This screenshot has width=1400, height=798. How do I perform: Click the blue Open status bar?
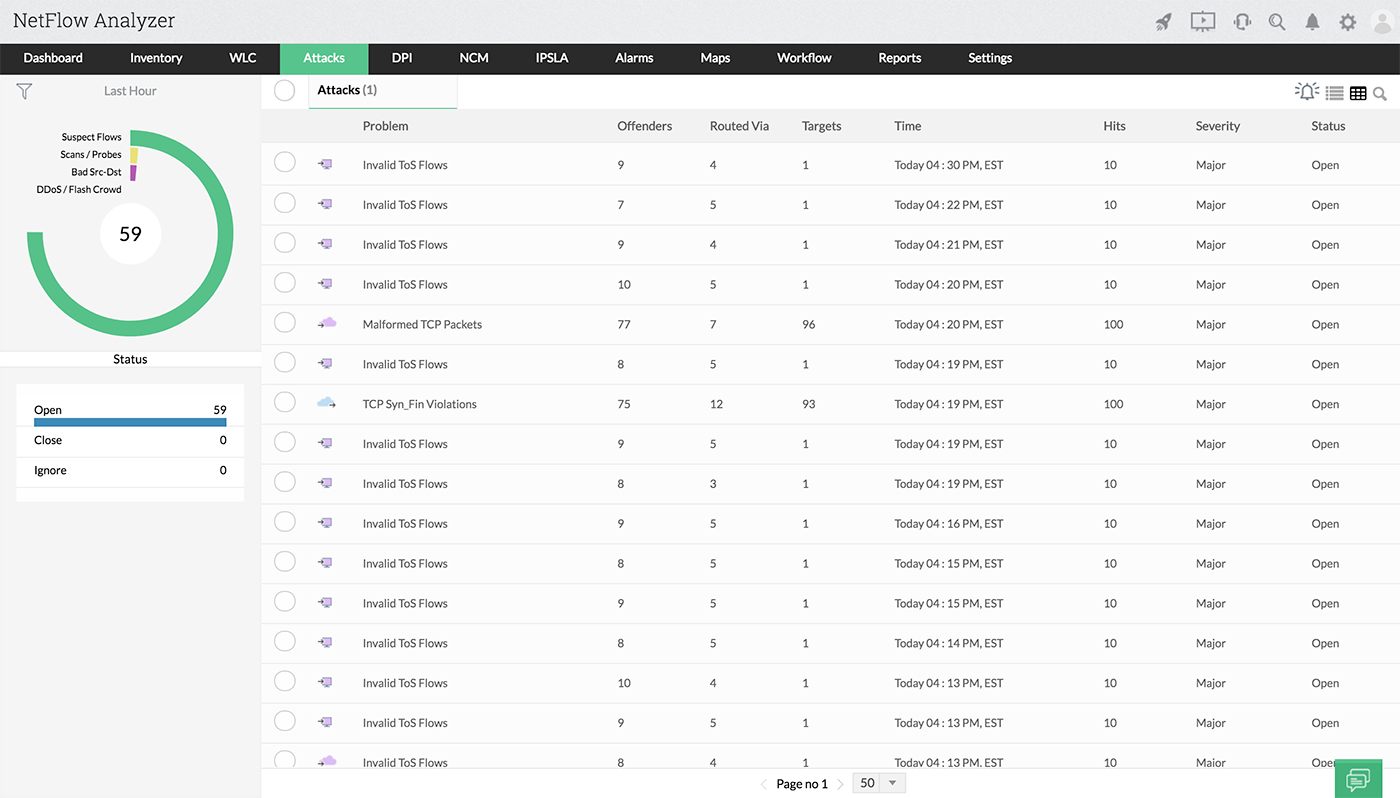click(x=130, y=422)
